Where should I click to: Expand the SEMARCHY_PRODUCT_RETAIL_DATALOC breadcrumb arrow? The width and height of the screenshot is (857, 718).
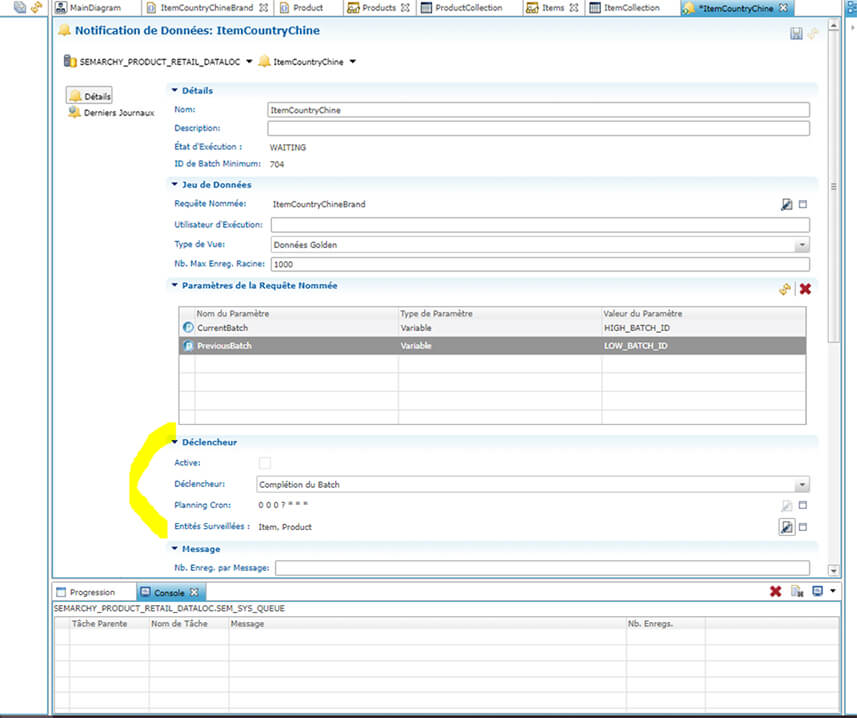[249, 62]
